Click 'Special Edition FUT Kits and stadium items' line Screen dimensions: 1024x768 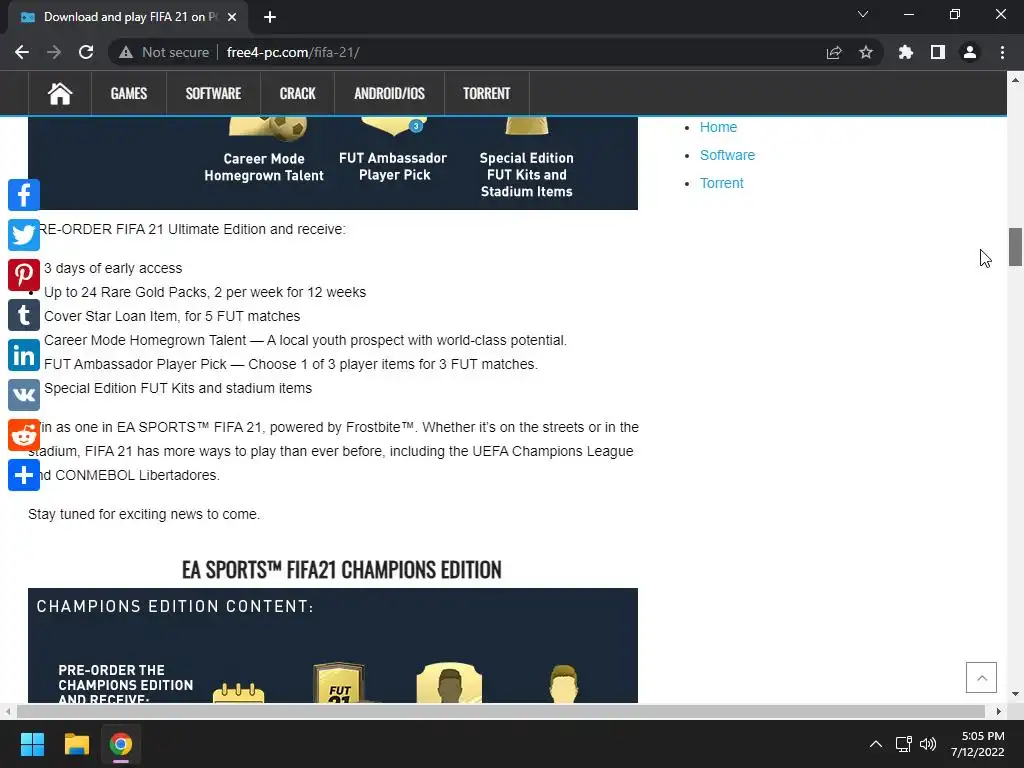click(x=178, y=388)
